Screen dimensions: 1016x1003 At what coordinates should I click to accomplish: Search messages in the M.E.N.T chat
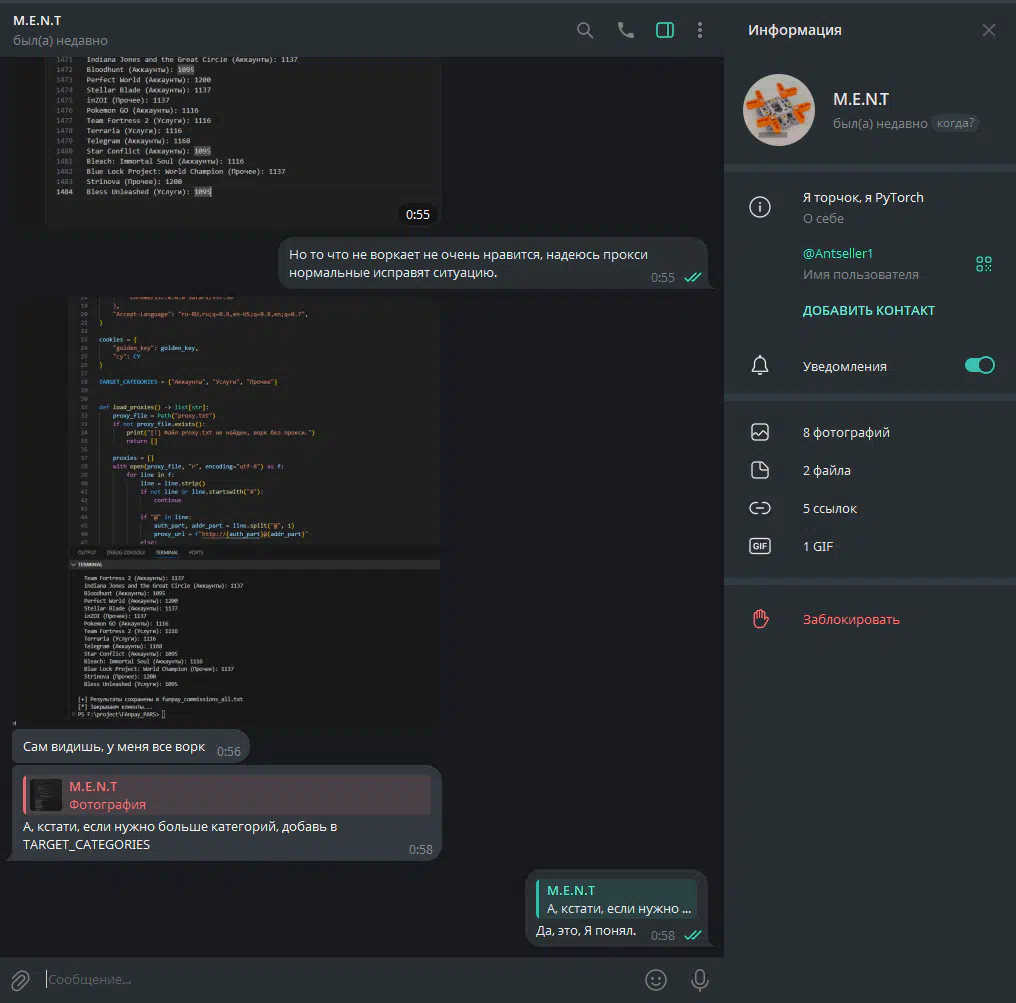pyautogui.click(x=584, y=30)
